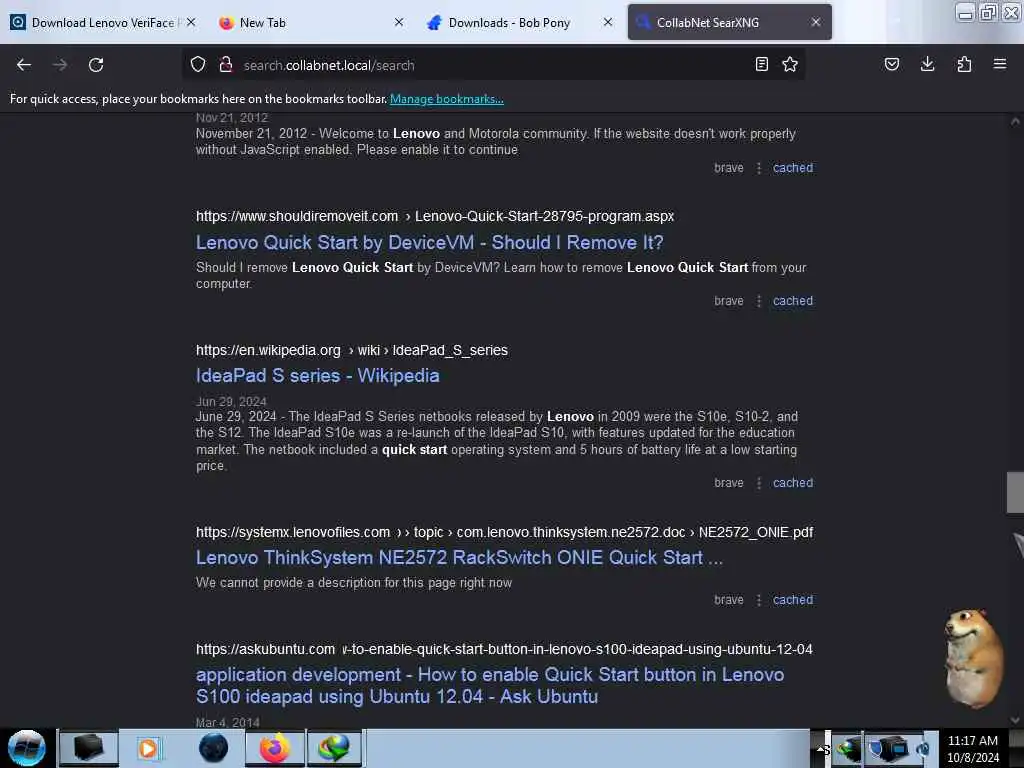The image size is (1024, 768).
Task: Expand options dots beside Wikipedia cached link
Action: 758,483
